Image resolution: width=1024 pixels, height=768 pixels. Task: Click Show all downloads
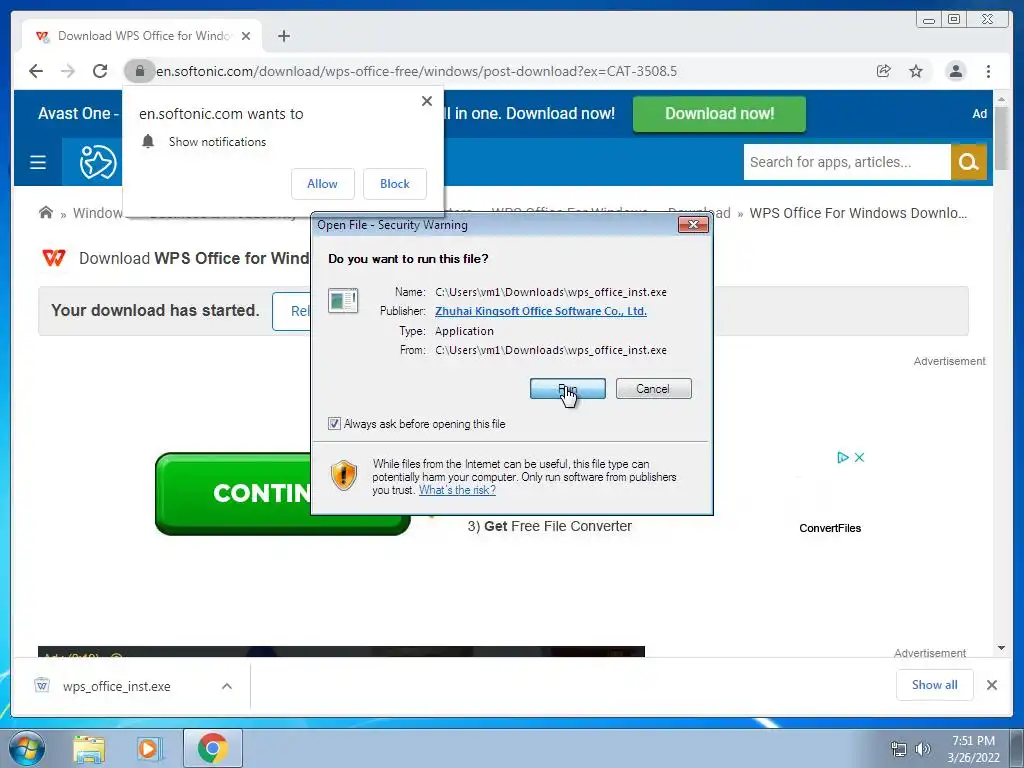(x=935, y=684)
